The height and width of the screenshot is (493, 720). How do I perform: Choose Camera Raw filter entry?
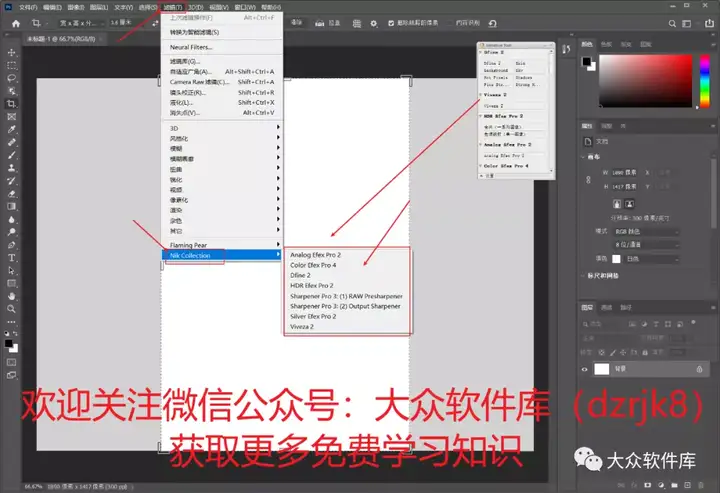pyautogui.click(x=222, y=82)
